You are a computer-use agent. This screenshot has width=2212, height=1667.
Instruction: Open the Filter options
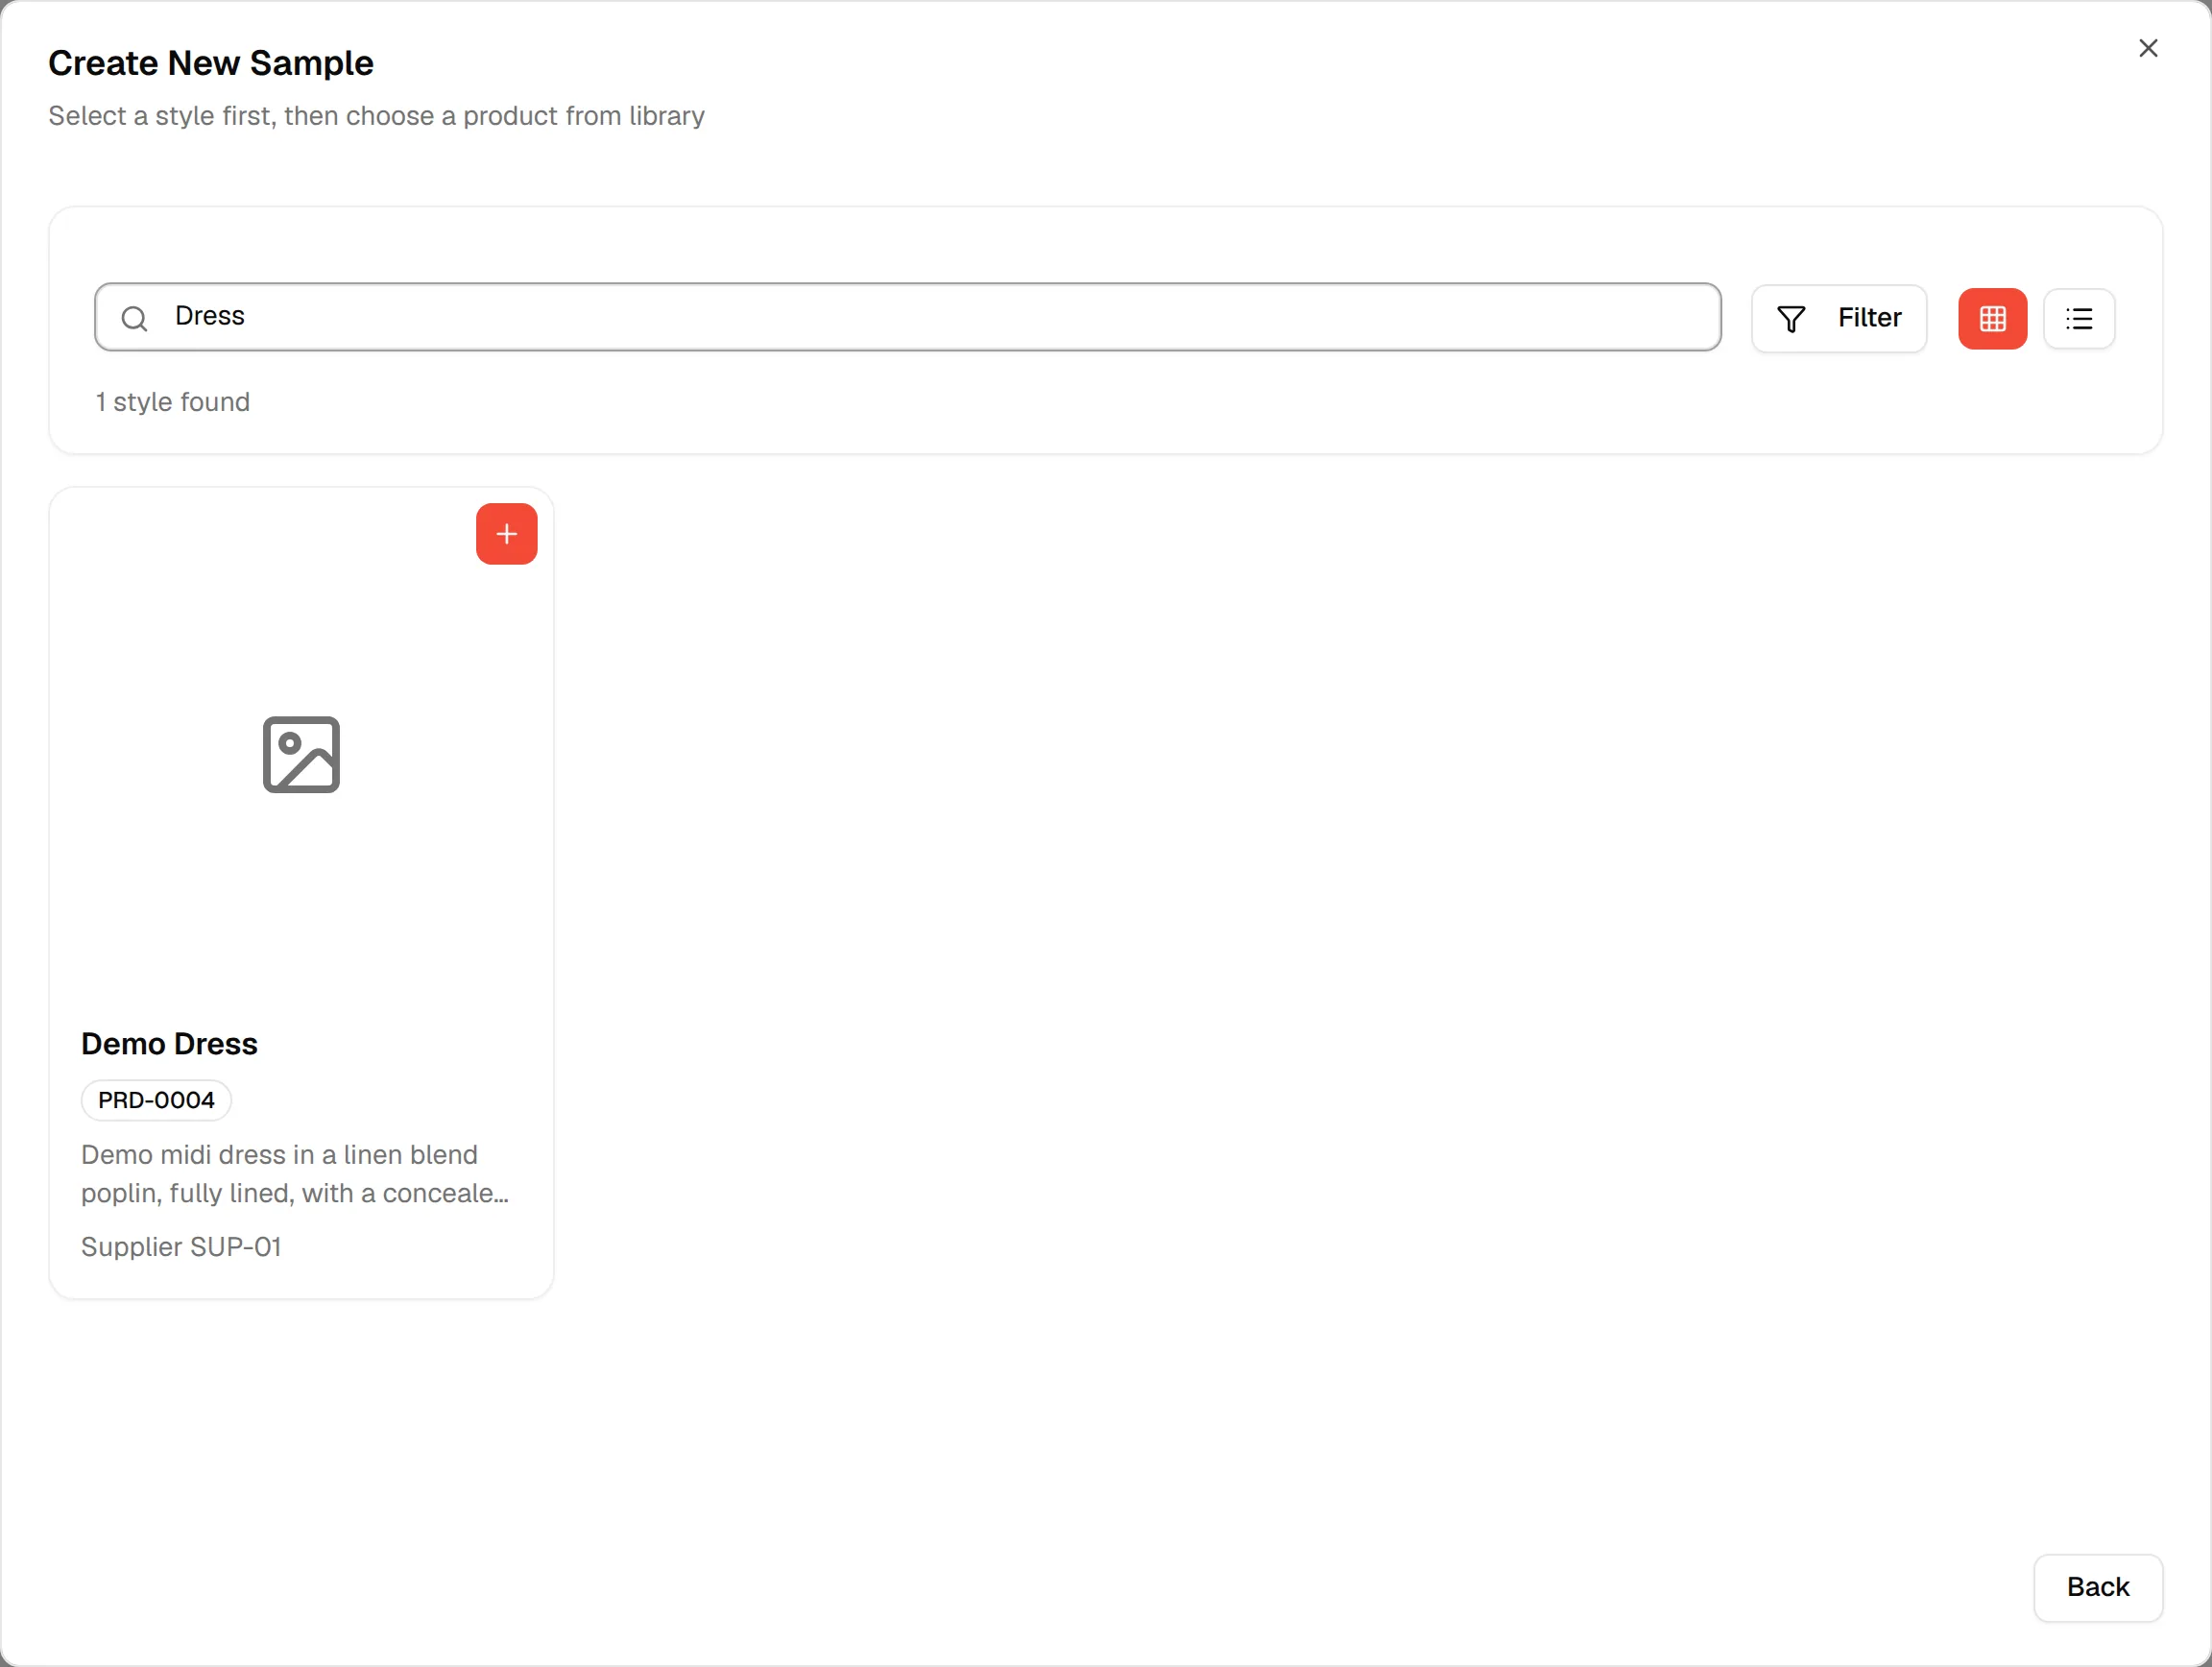(1838, 318)
